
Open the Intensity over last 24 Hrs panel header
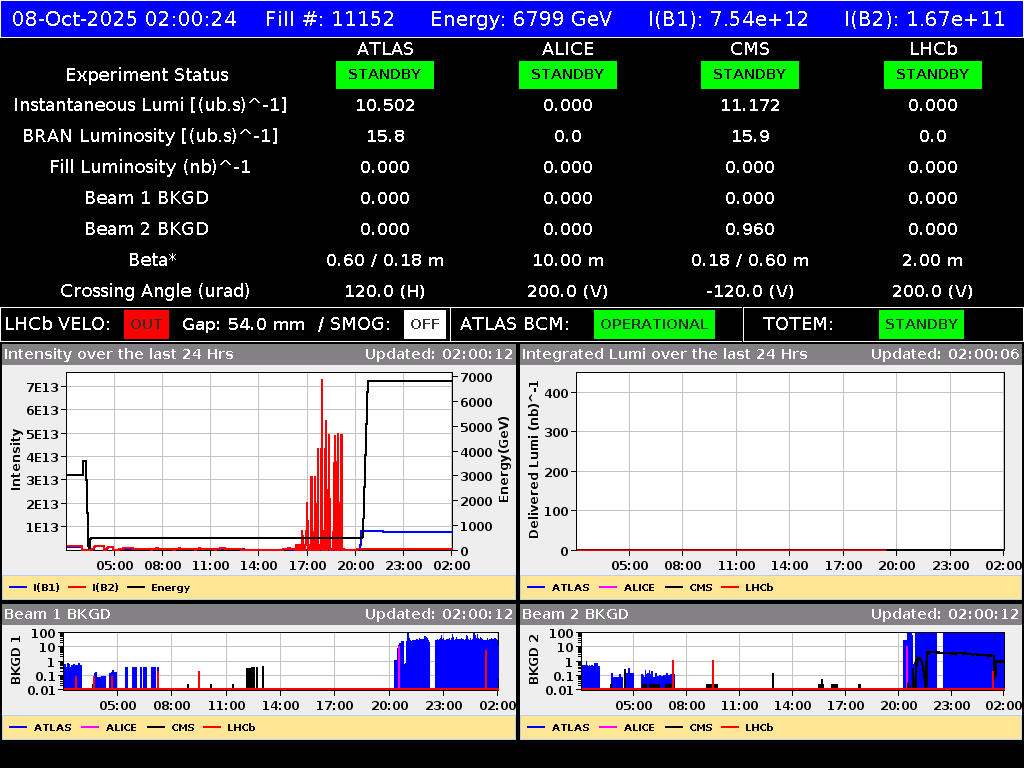[120, 353]
